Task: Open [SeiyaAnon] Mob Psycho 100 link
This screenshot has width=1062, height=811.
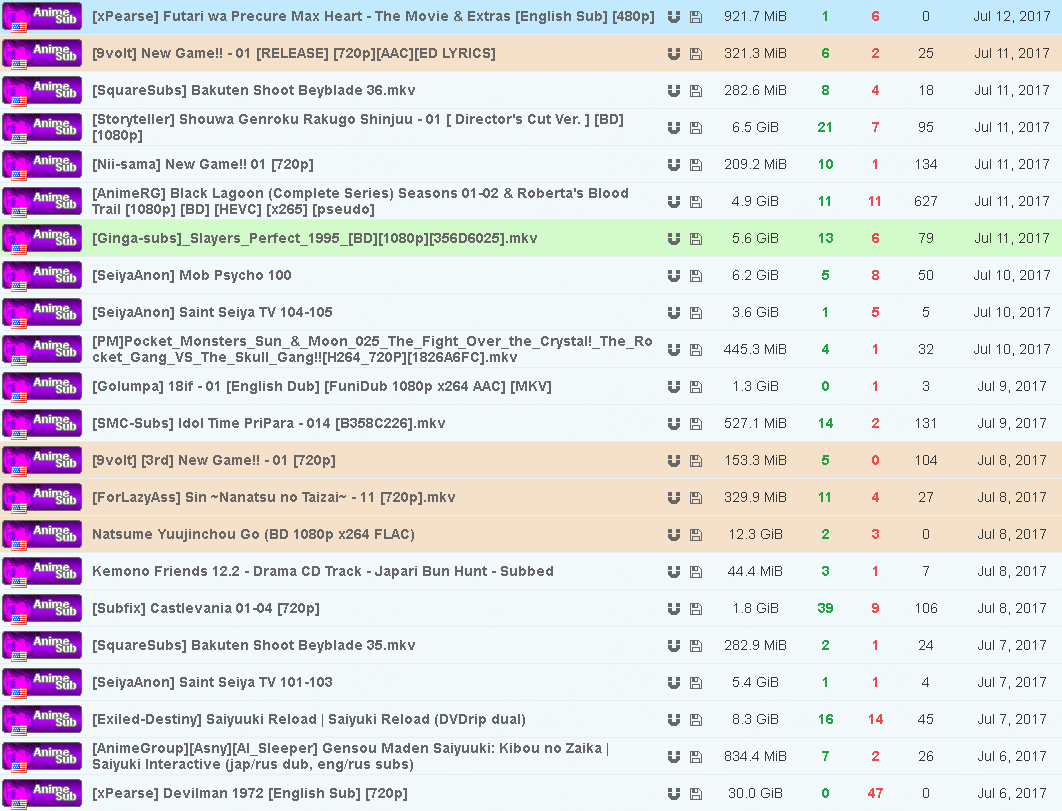Action: (x=192, y=275)
